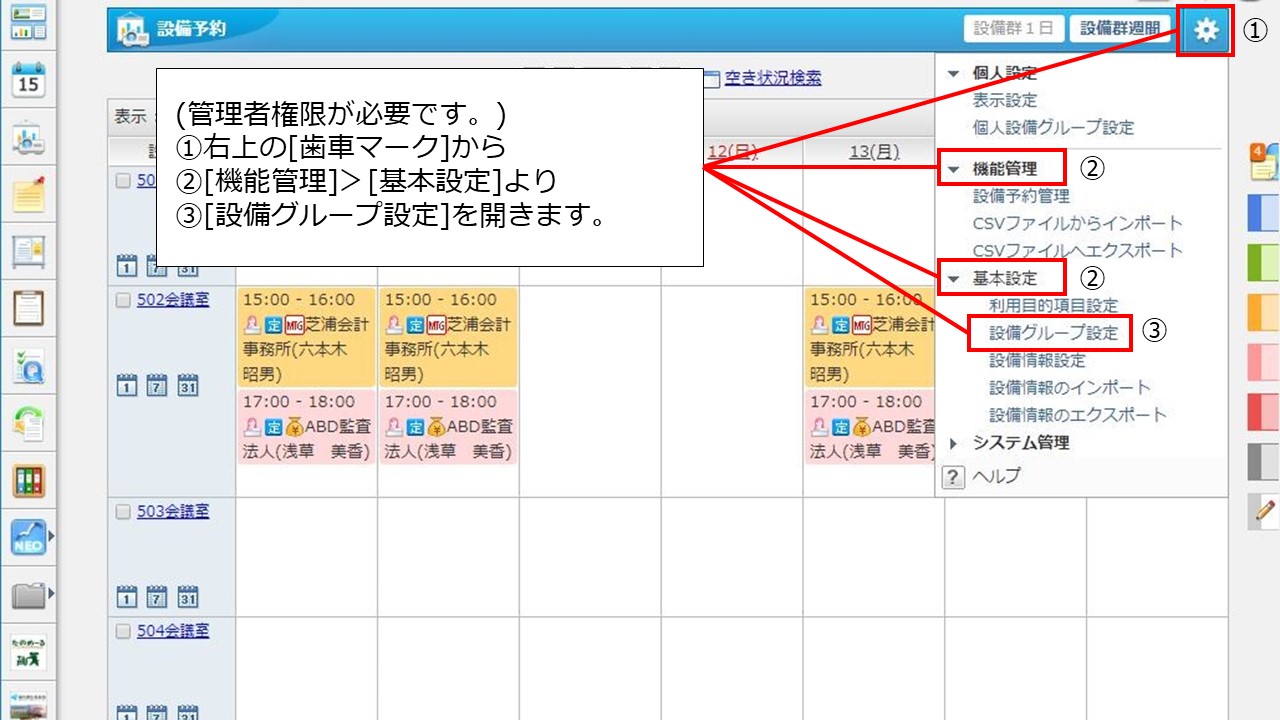Open the brown clipboard sidebar icon

(29, 308)
